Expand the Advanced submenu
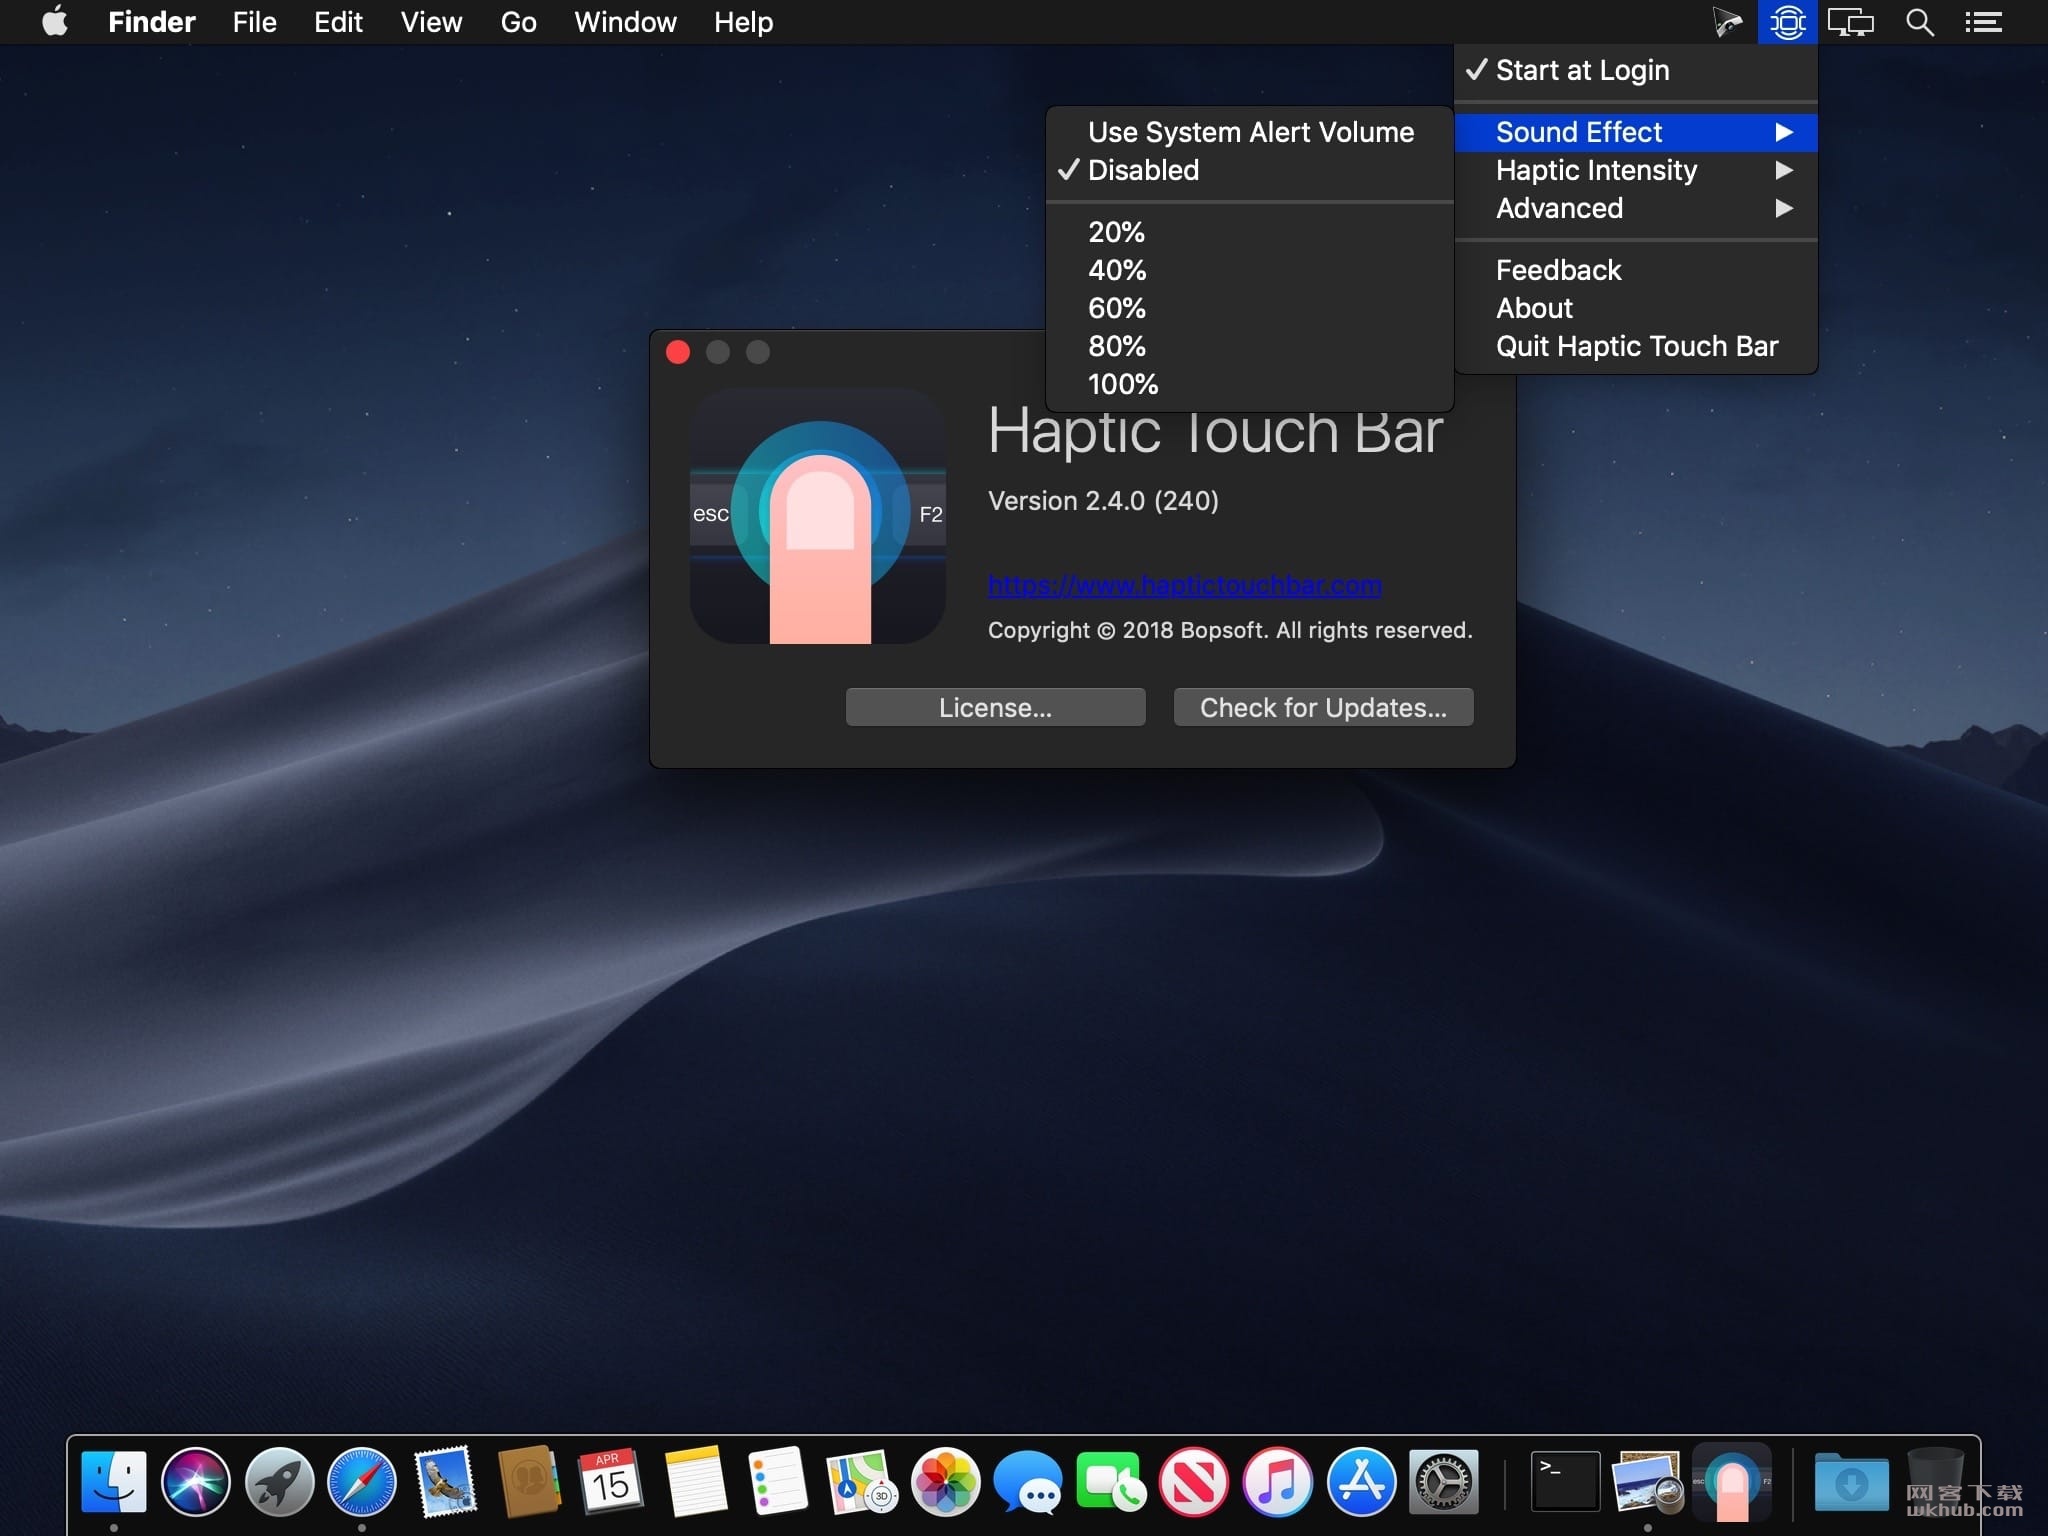Image resolution: width=2048 pixels, height=1536 pixels. click(x=1636, y=208)
